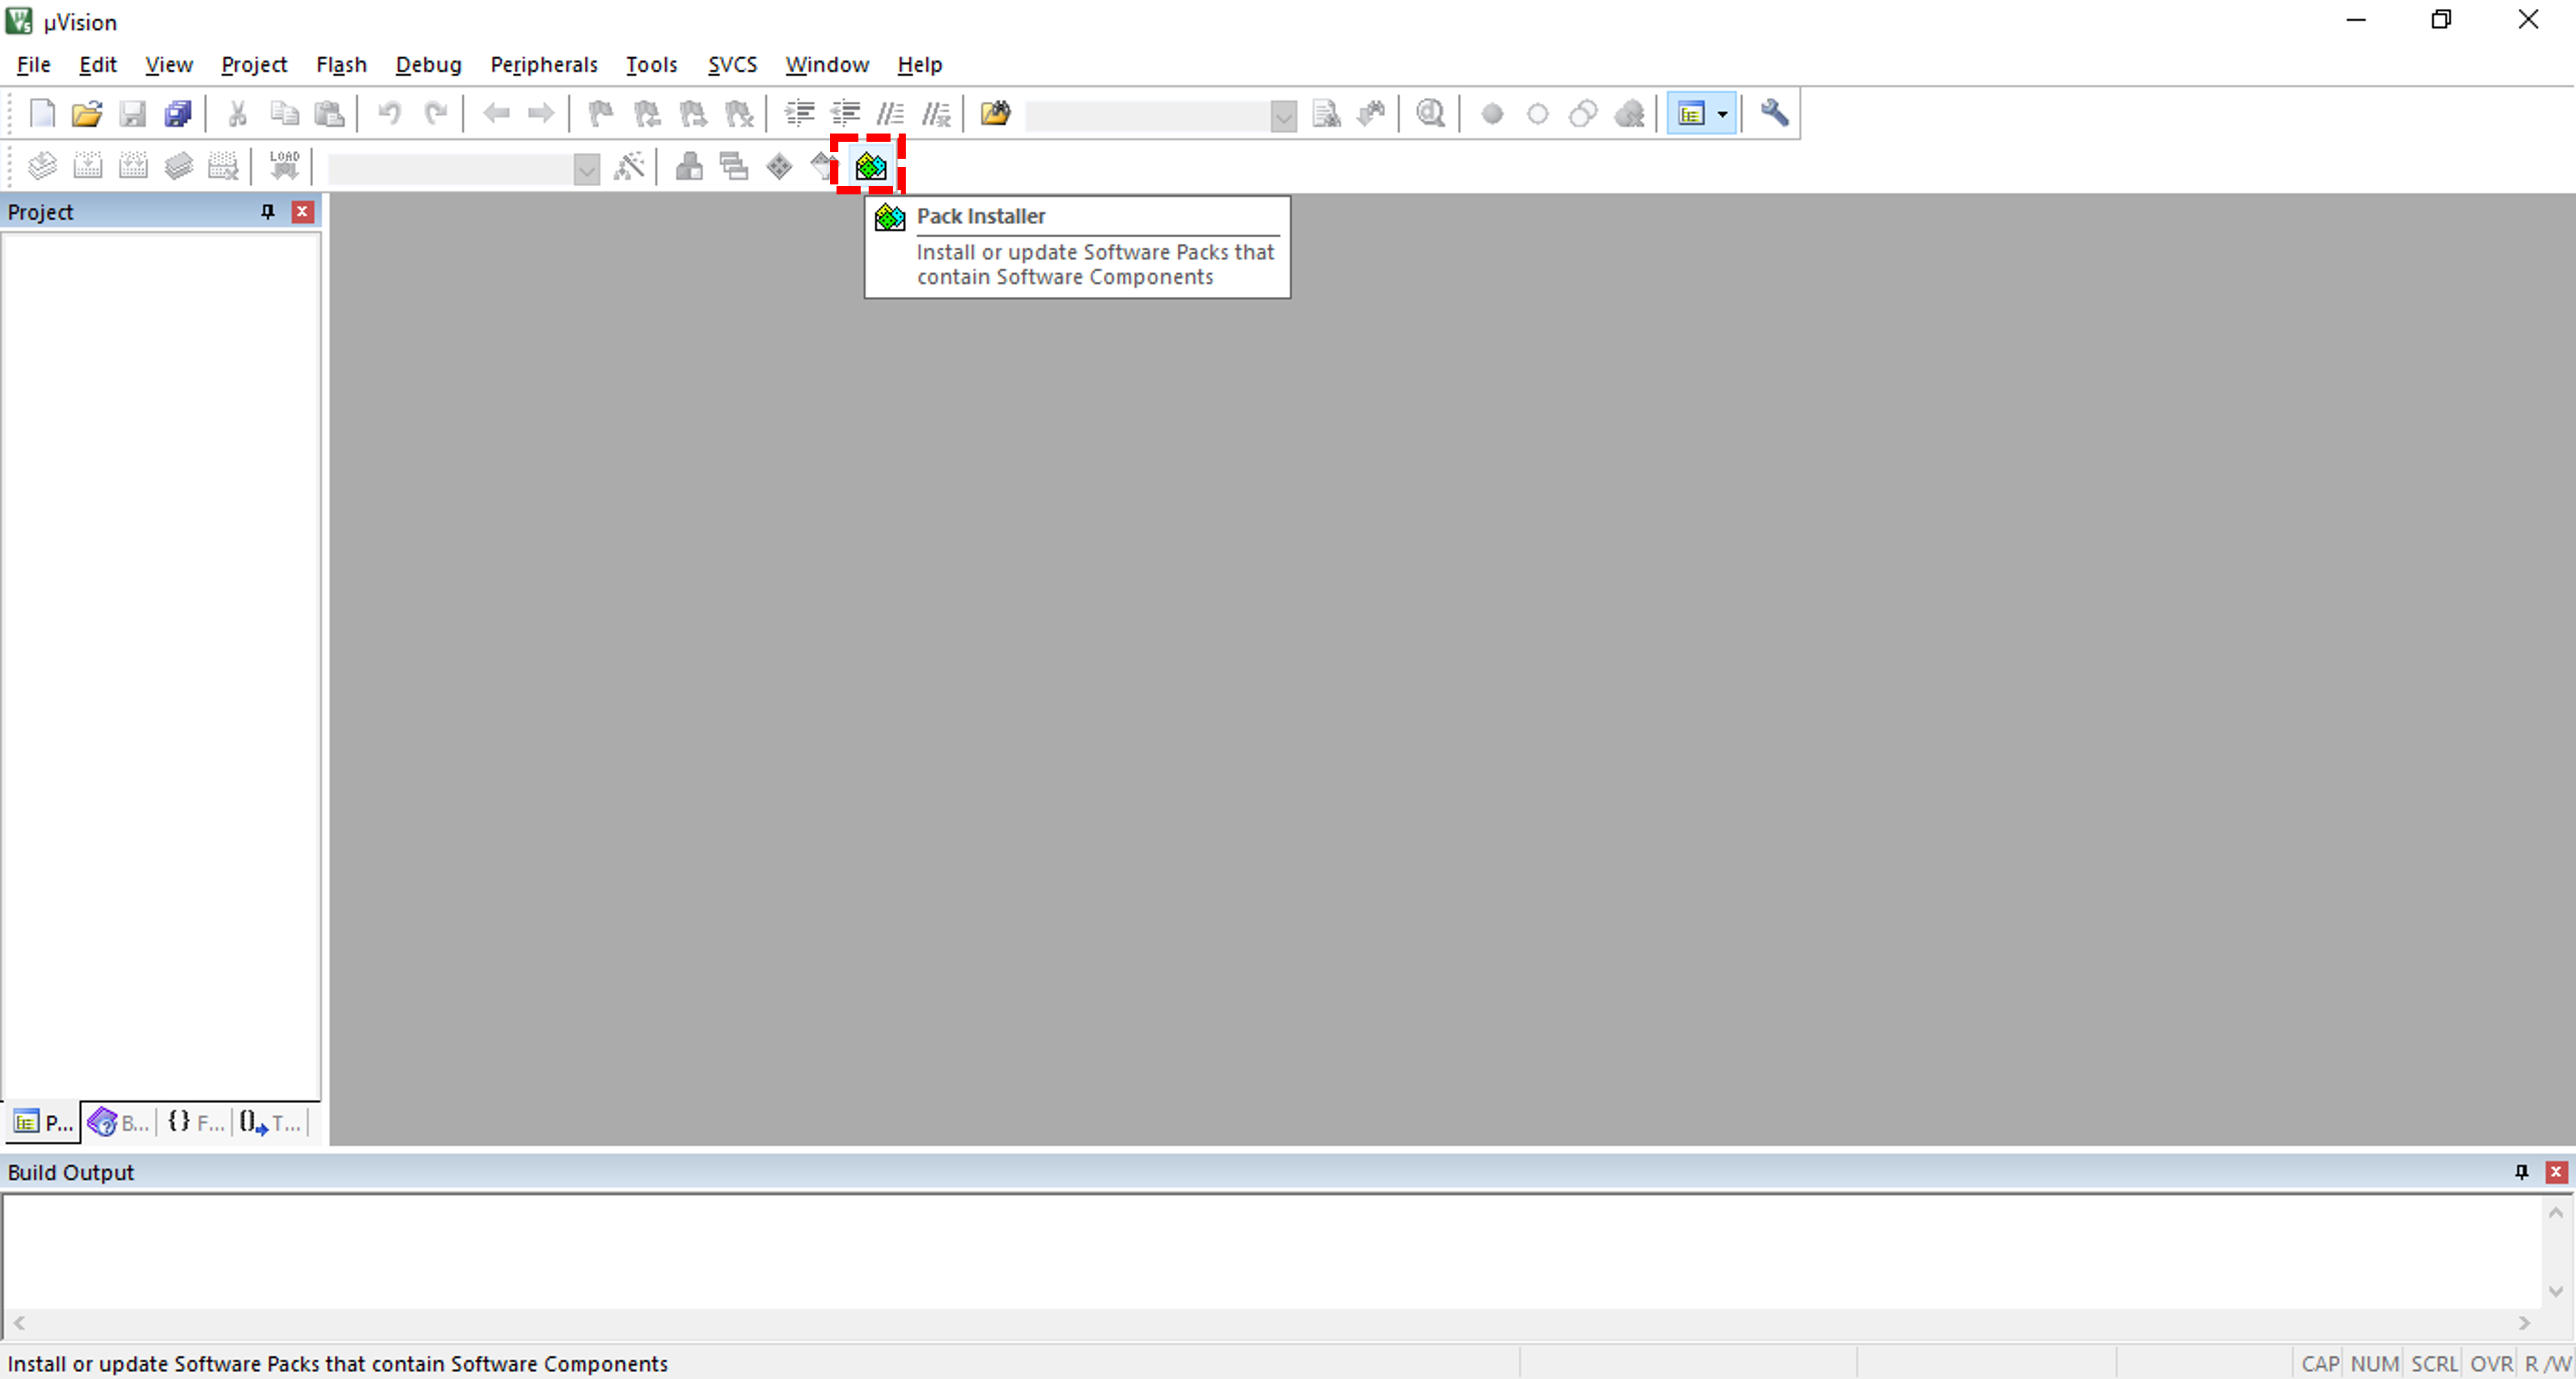Click the Translate current file icon
Viewport: 2576px width, 1379px height.
pyautogui.click(x=42, y=166)
